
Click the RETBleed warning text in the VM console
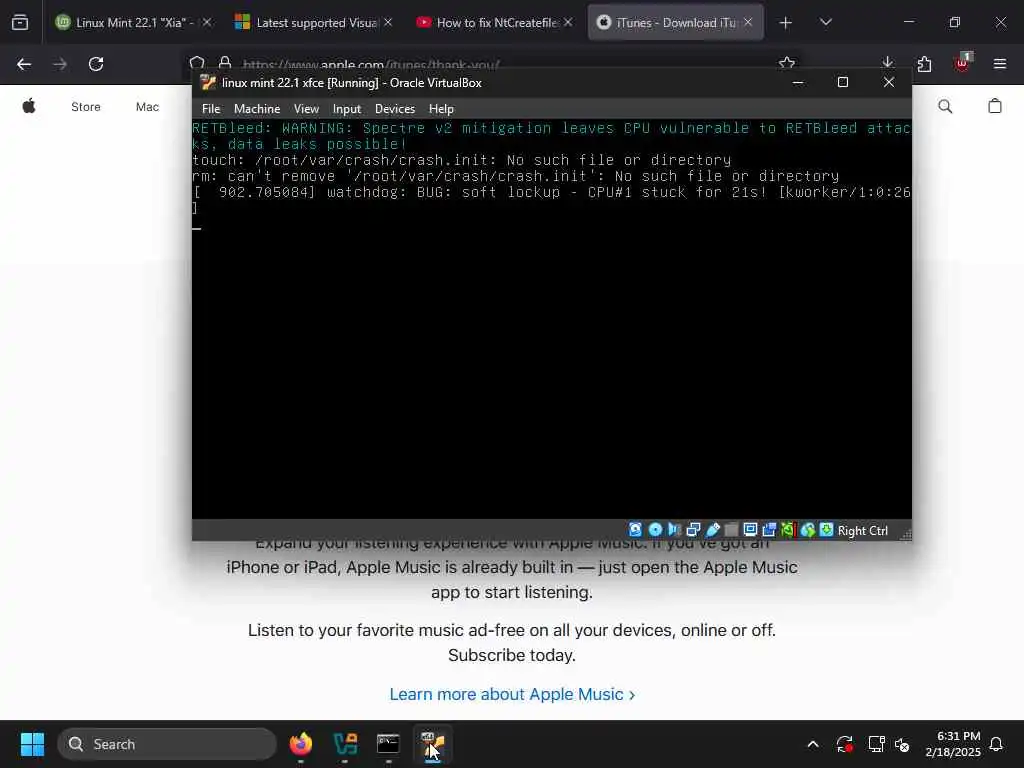coord(552,136)
